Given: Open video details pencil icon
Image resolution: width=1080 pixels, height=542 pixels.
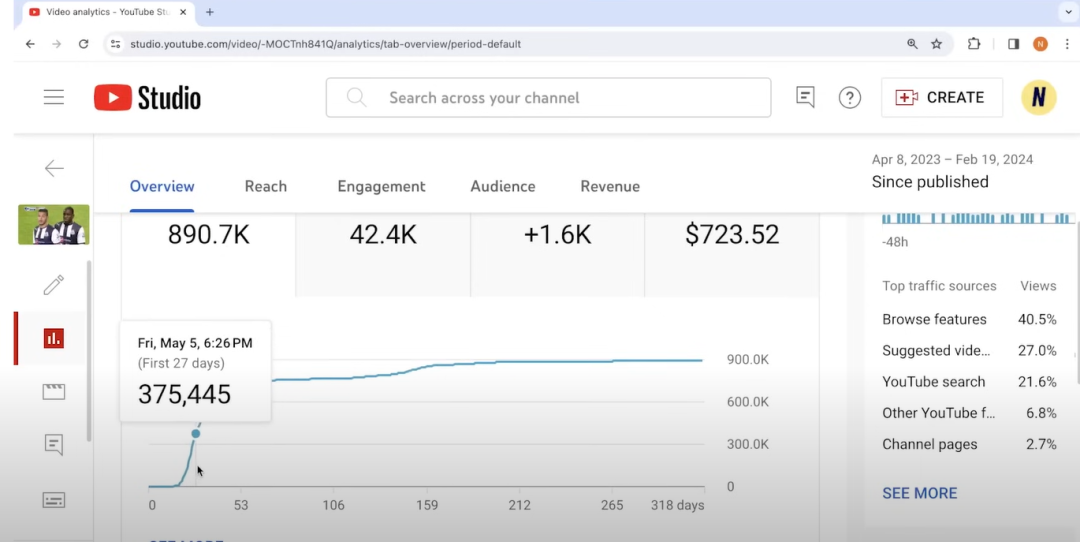Looking at the screenshot, I should [x=54, y=285].
